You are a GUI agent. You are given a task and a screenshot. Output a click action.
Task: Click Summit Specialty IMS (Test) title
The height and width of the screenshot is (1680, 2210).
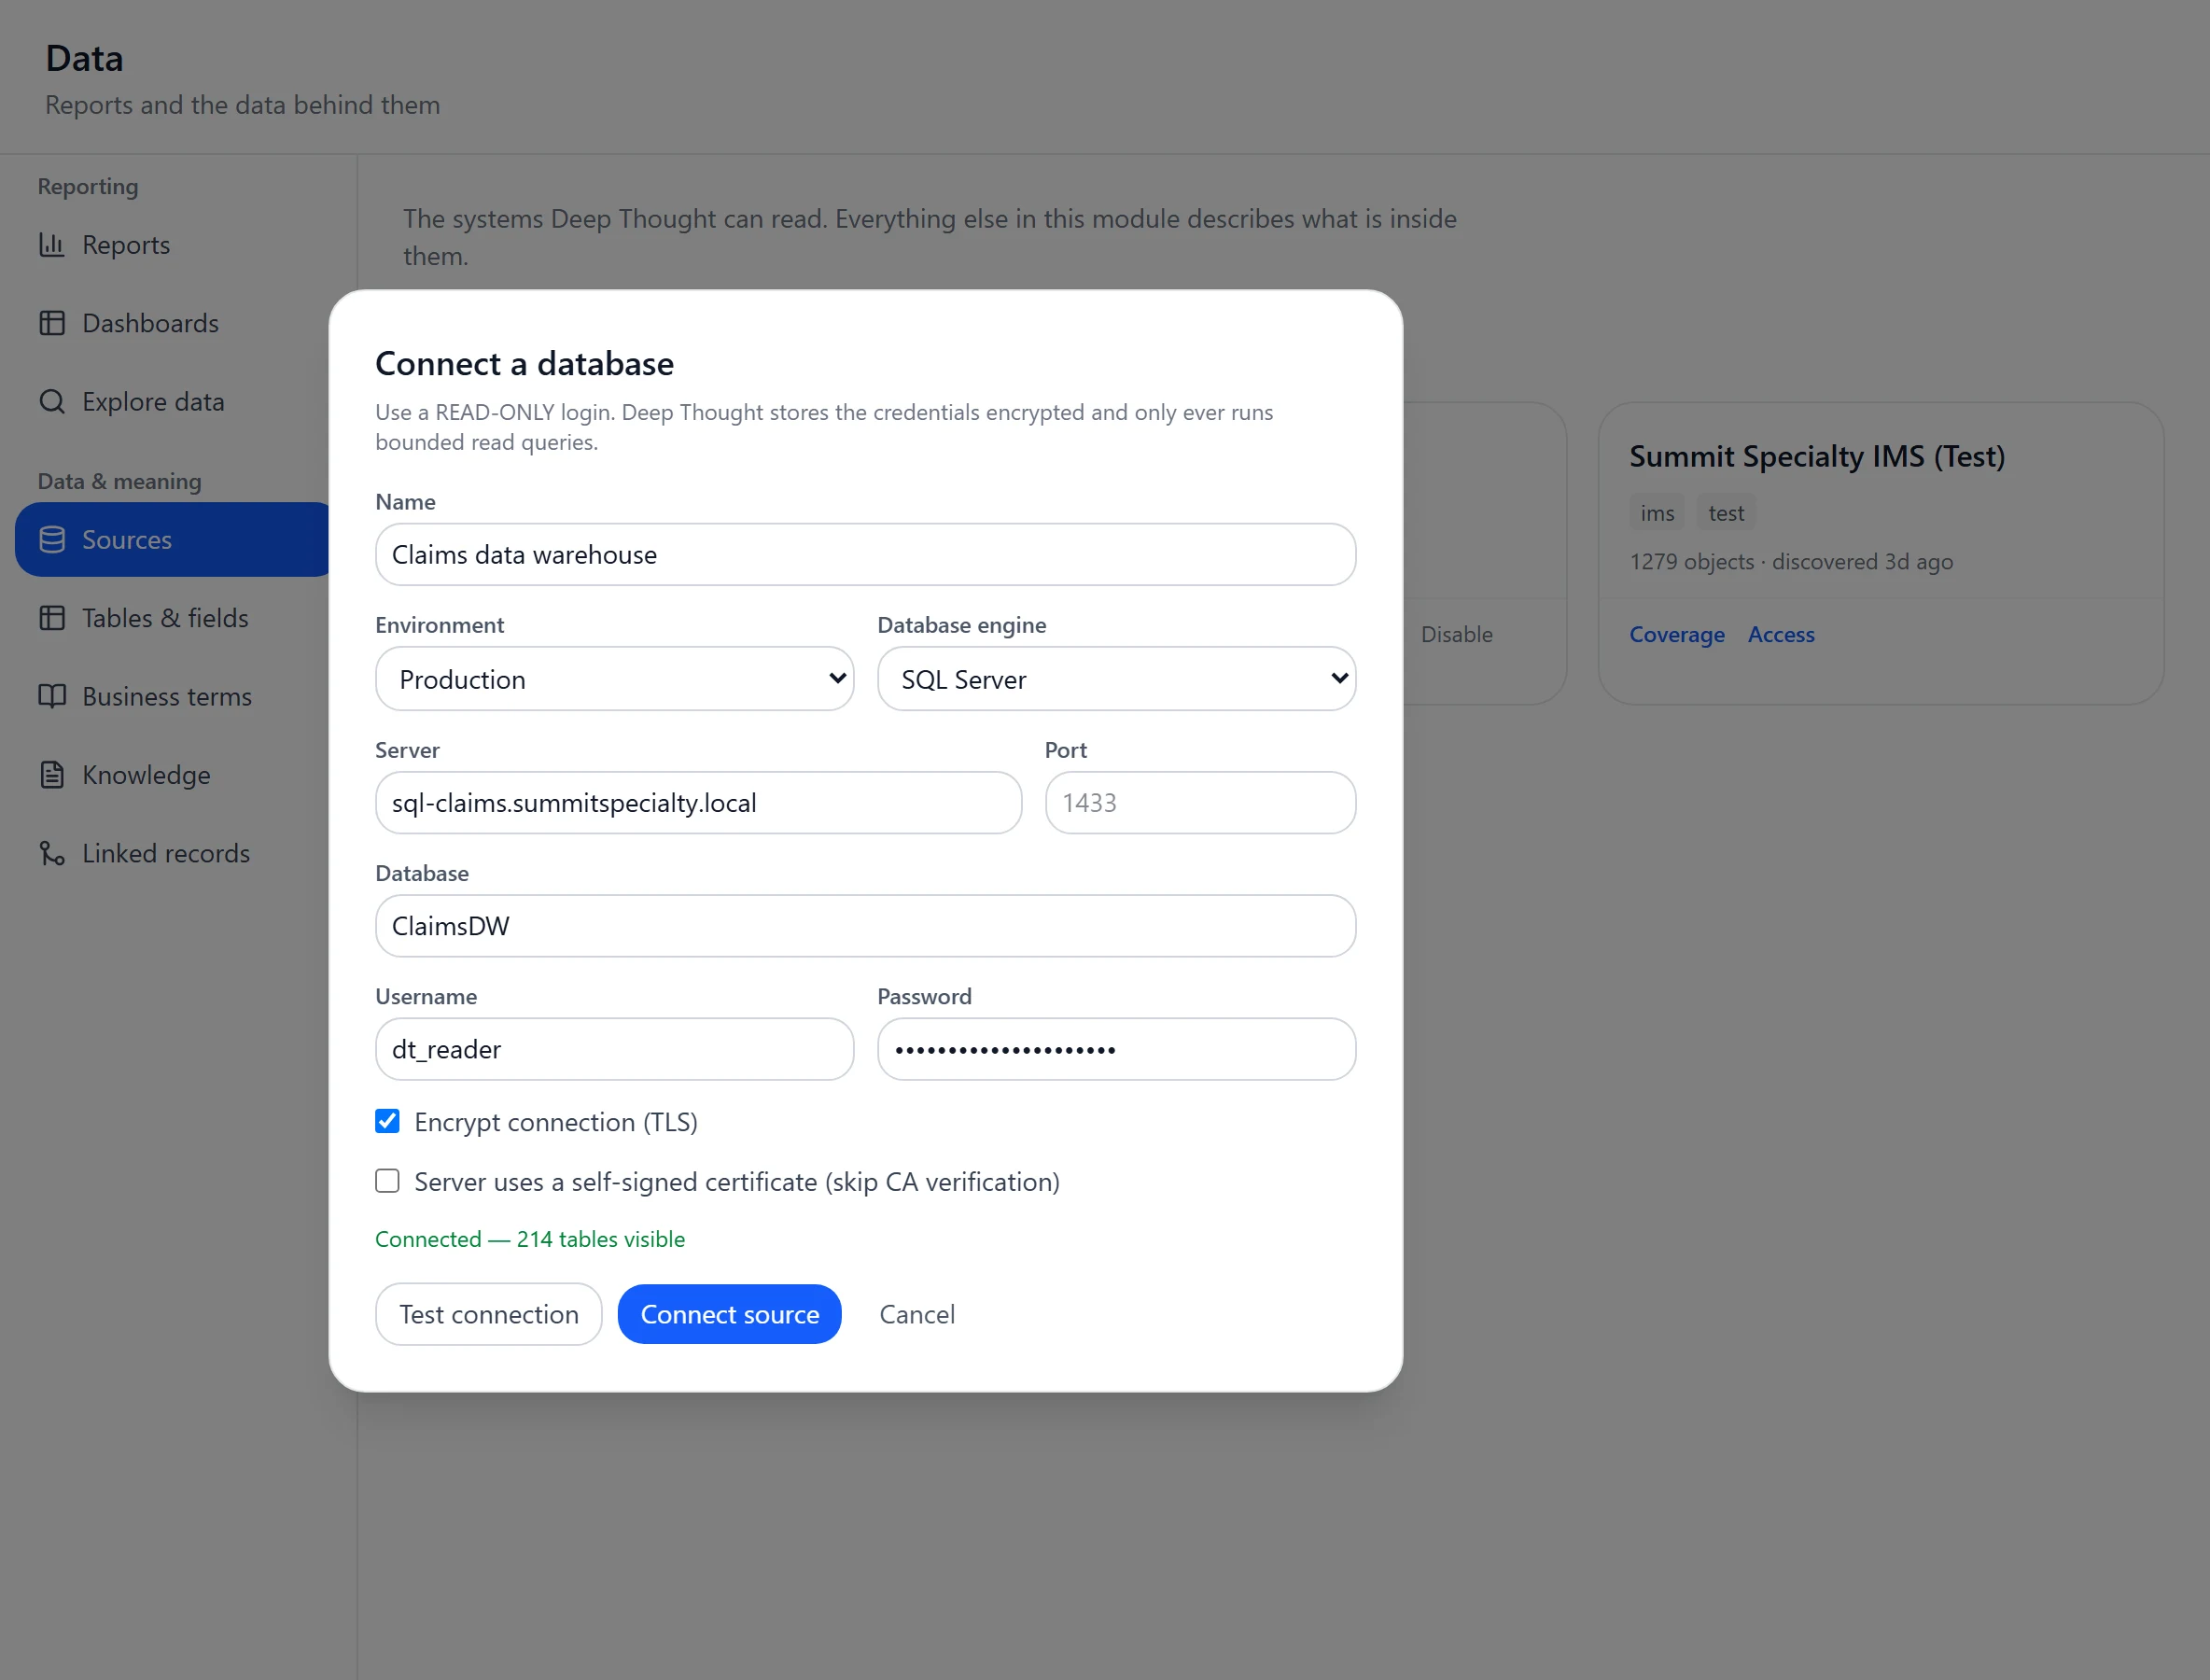[1817, 456]
